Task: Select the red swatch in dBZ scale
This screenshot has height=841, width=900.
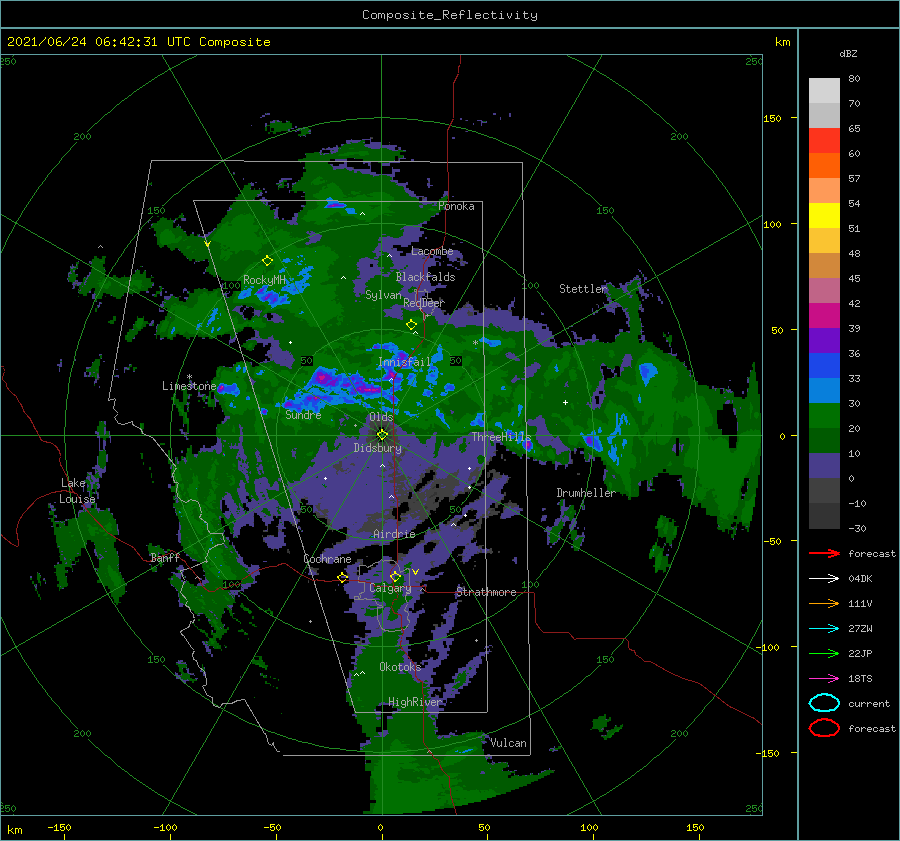Action: (824, 141)
